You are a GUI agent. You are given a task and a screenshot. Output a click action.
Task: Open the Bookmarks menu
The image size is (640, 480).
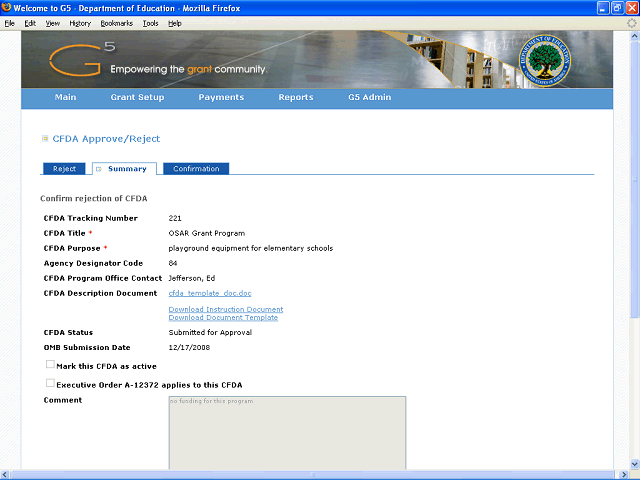(x=117, y=23)
